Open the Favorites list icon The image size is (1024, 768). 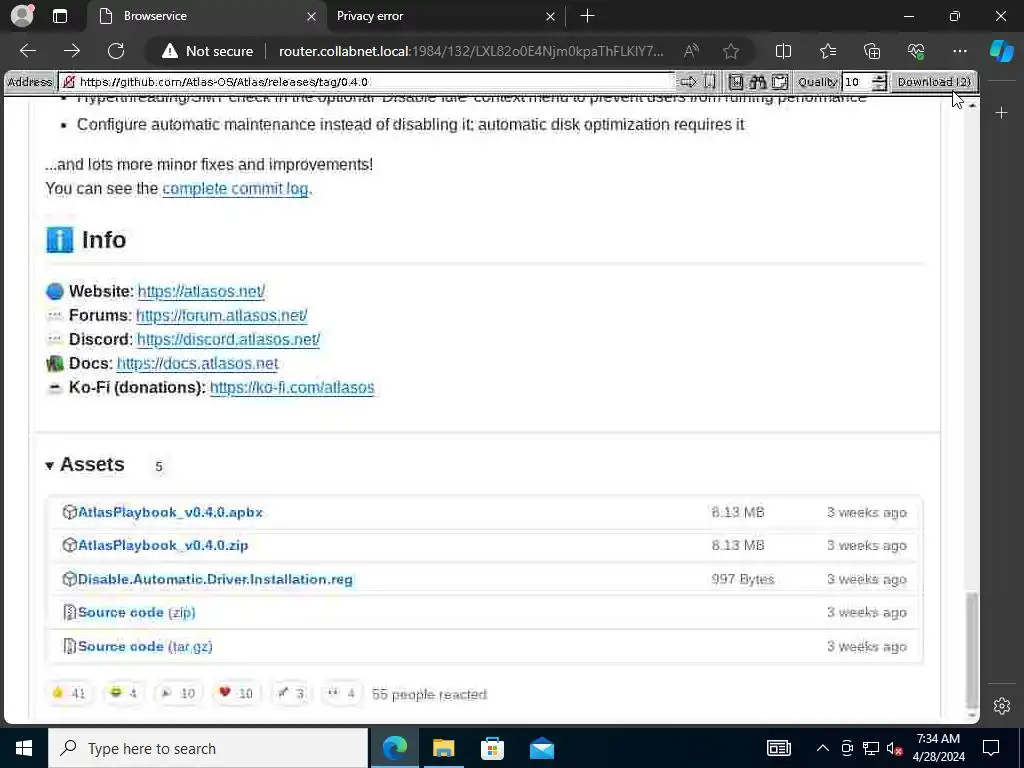click(x=827, y=51)
